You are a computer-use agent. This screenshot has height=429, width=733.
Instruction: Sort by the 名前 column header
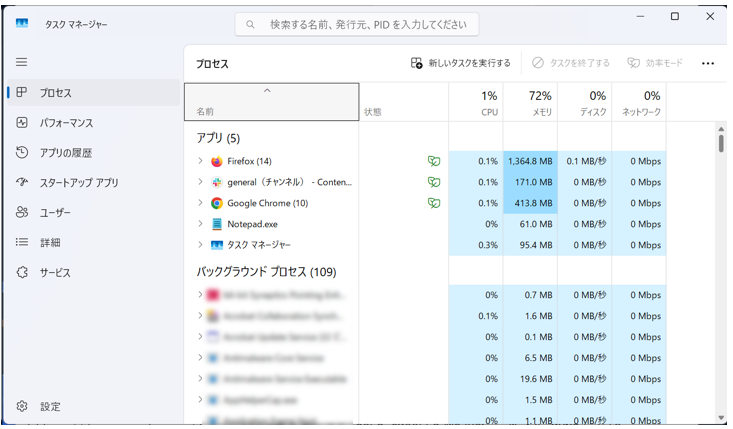click(x=272, y=102)
